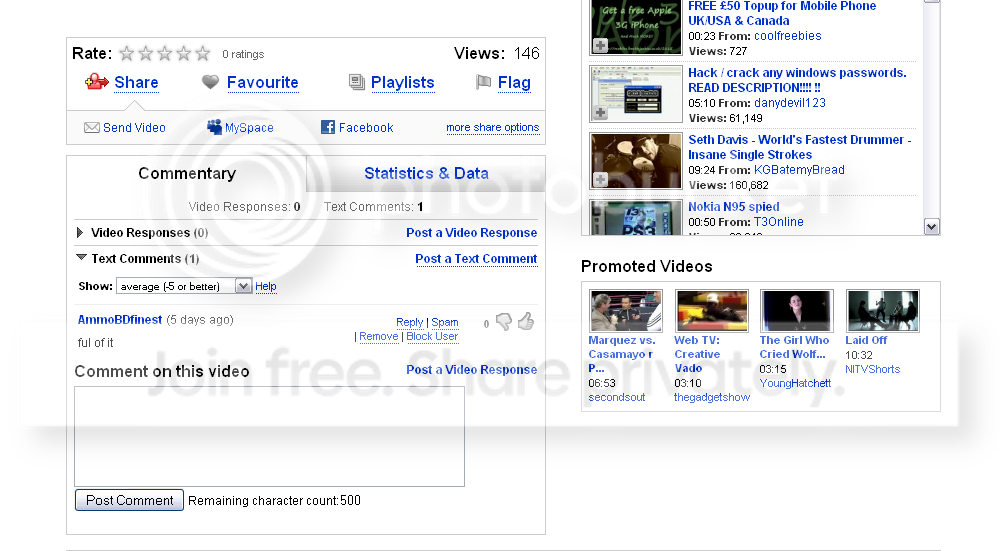Click Post a Text Comment
Image resolution: width=1007 pixels, height=551 pixels.
tap(476, 259)
